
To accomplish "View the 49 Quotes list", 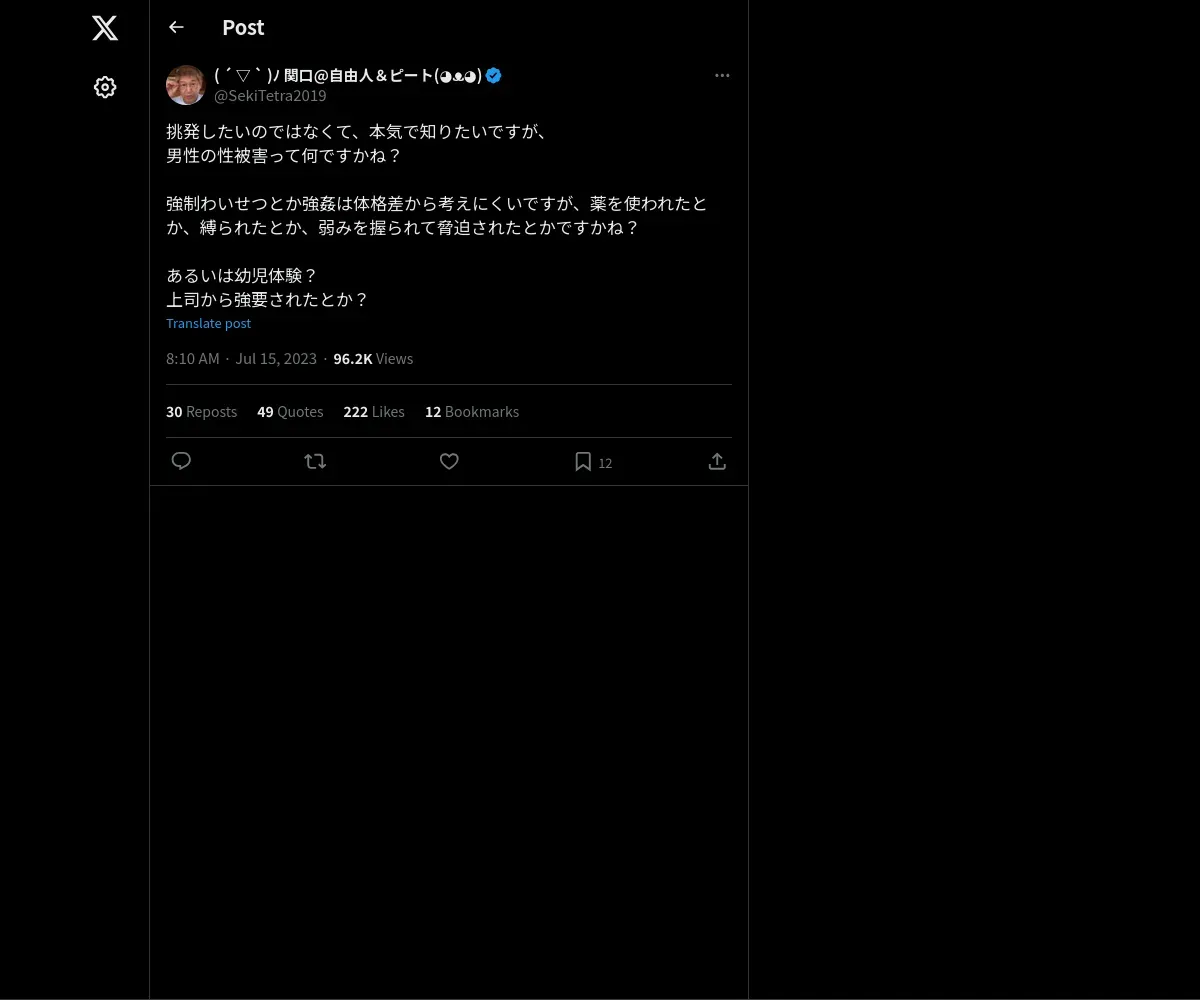I will pyautogui.click(x=290, y=412).
